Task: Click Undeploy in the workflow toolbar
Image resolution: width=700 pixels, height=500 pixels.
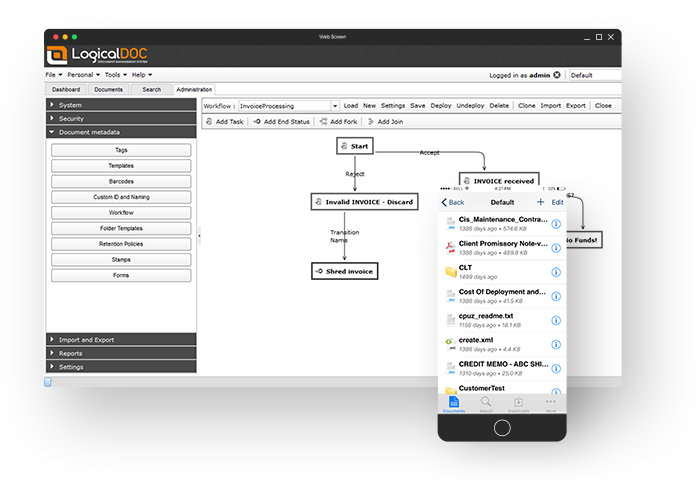Action: tap(471, 106)
